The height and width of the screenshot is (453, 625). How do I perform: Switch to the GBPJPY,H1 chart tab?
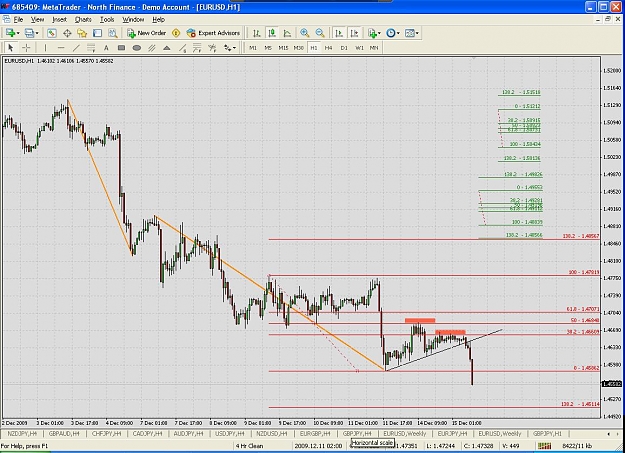548,433
